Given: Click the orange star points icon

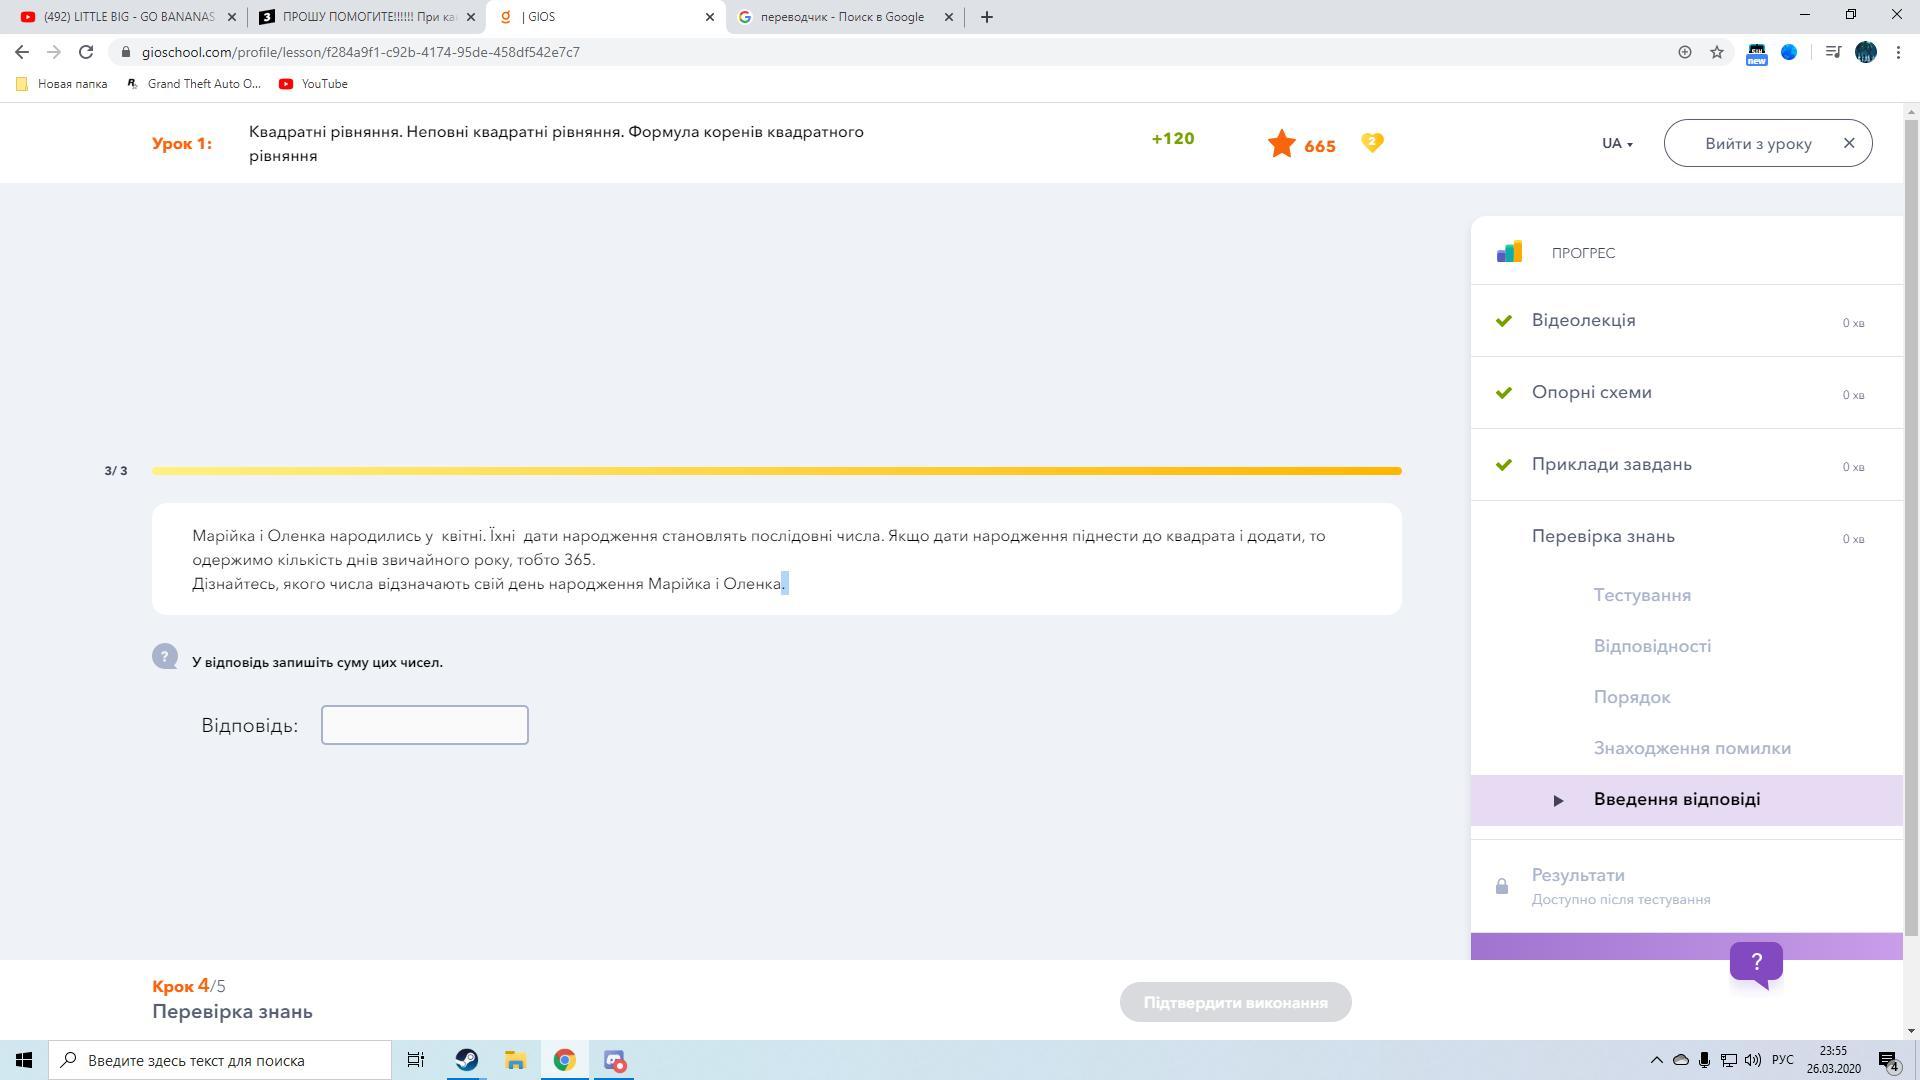Looking at the screenshot, I should 1281,144.
